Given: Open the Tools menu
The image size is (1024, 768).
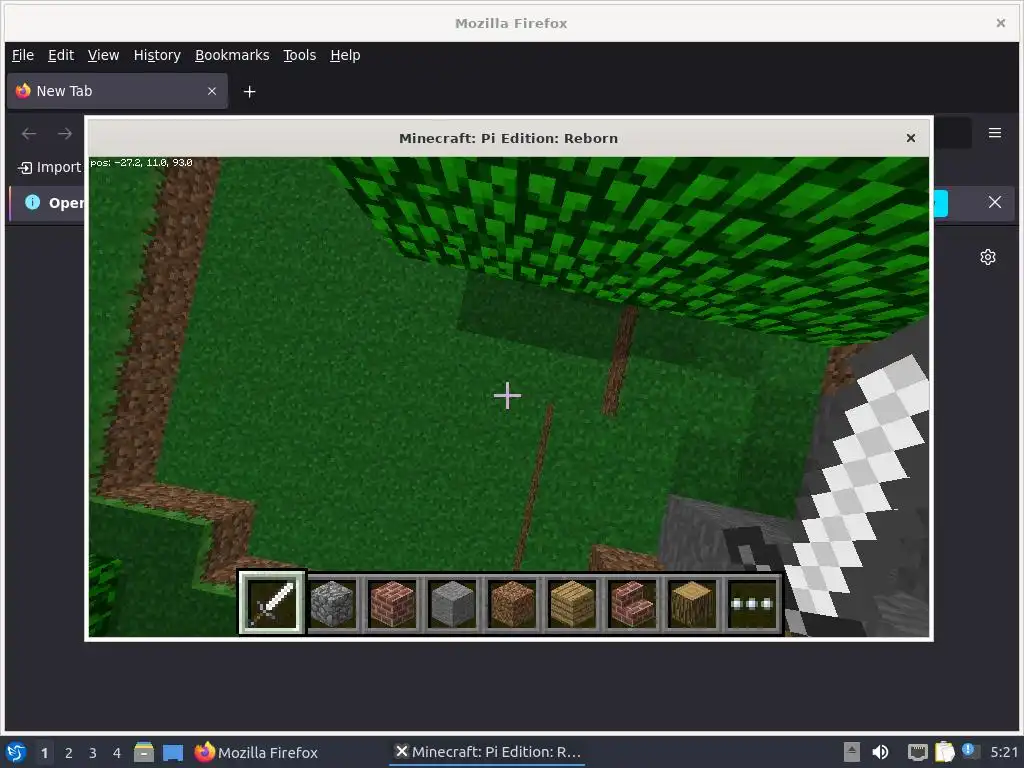Looking at the screenshot, I should (299, 55).
